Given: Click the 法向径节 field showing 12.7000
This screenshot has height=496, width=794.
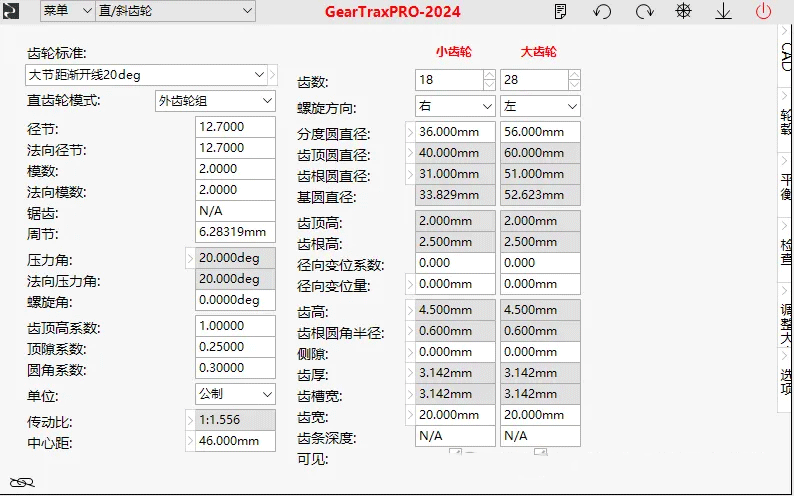Looking at the screenshot, I should pyautogui.click(x=235, y=148).
